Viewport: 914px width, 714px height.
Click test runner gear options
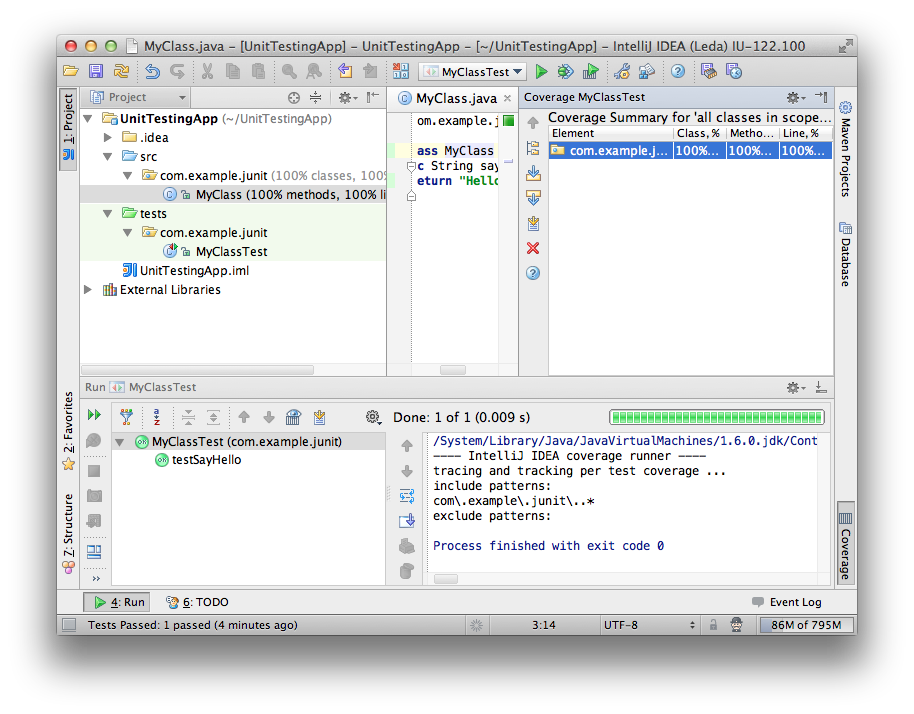373,417
